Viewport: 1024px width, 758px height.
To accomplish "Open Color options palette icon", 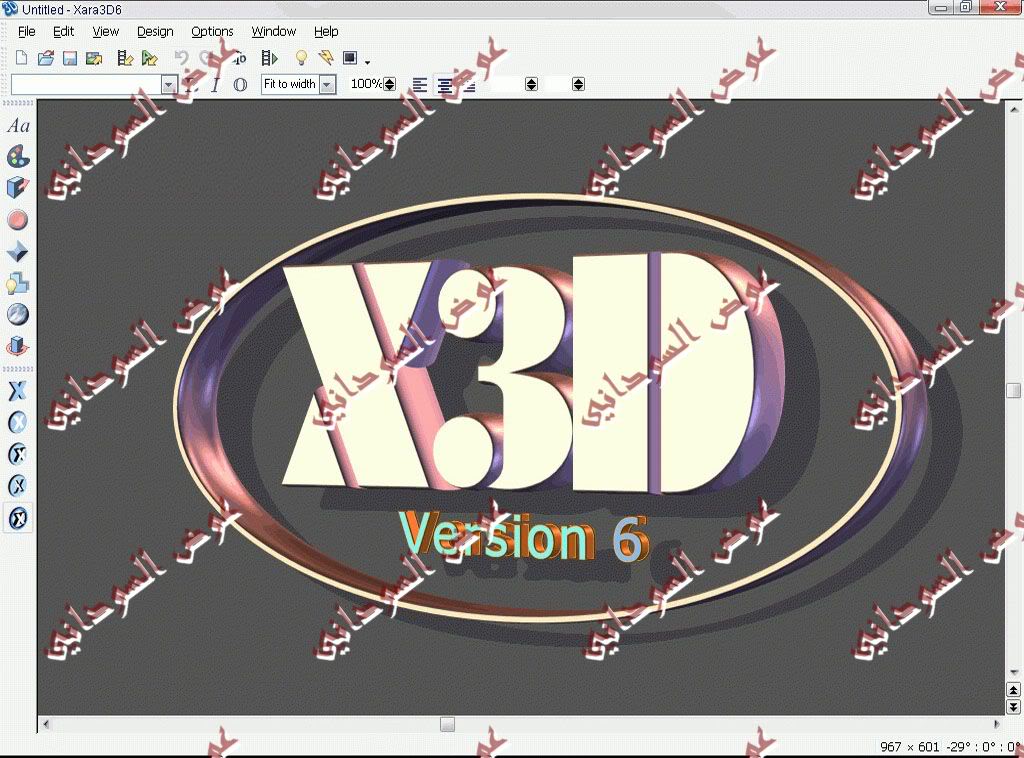I will (18, 157).
